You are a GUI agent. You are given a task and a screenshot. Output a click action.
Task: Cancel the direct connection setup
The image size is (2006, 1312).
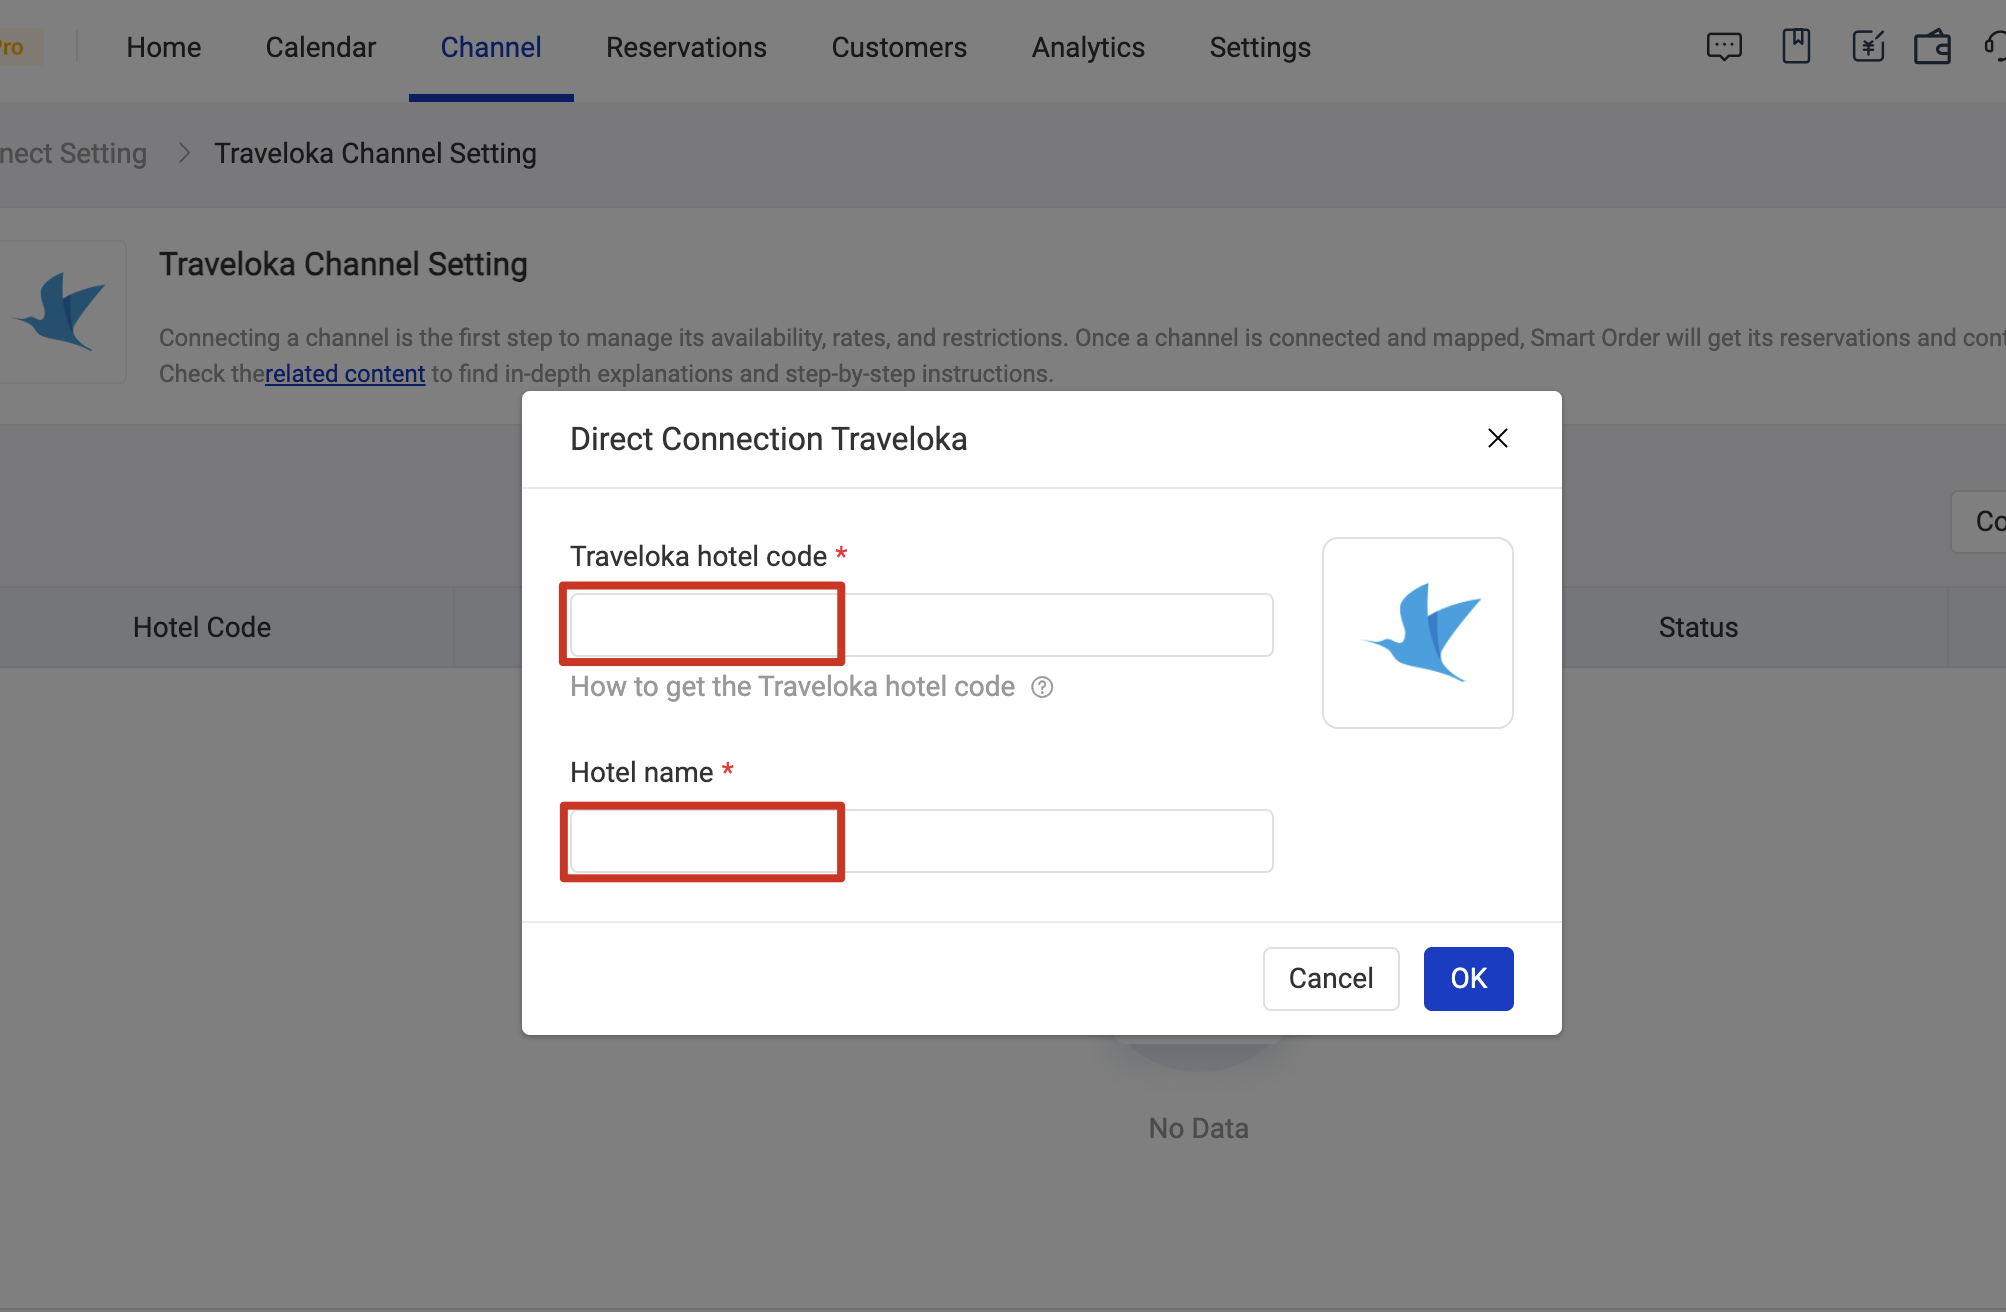click(1330, 978)
